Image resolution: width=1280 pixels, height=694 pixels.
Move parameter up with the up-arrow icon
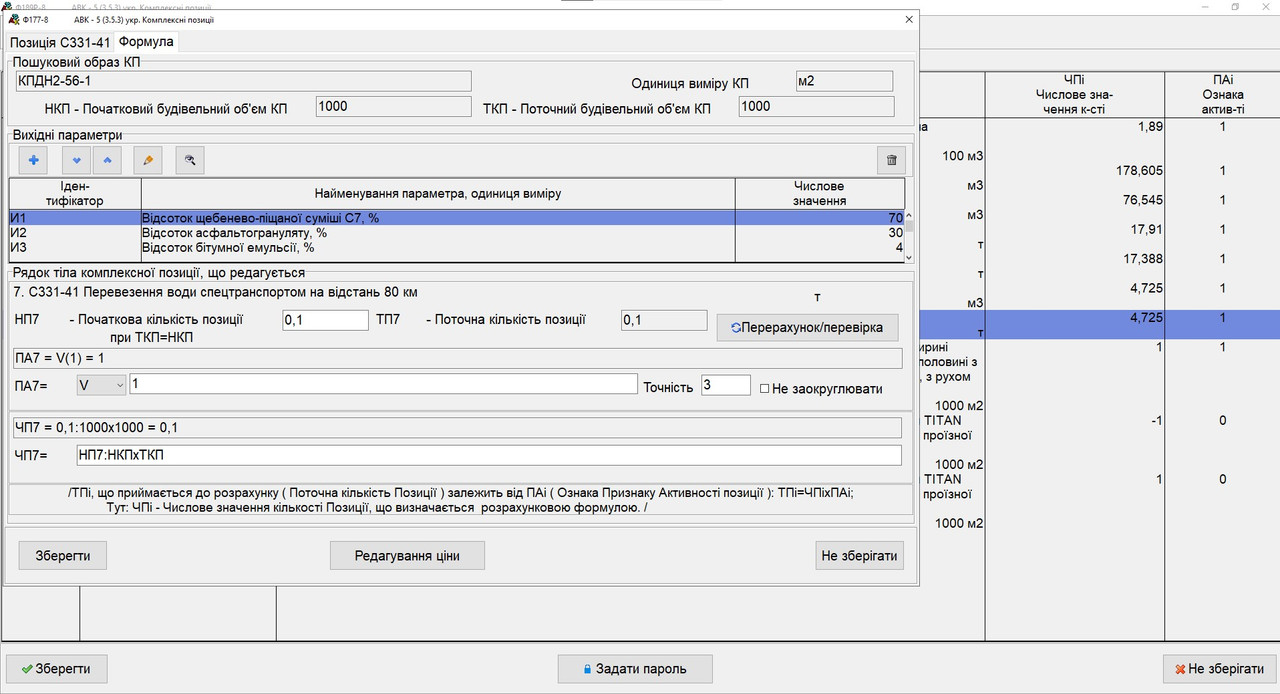[107, 160]
